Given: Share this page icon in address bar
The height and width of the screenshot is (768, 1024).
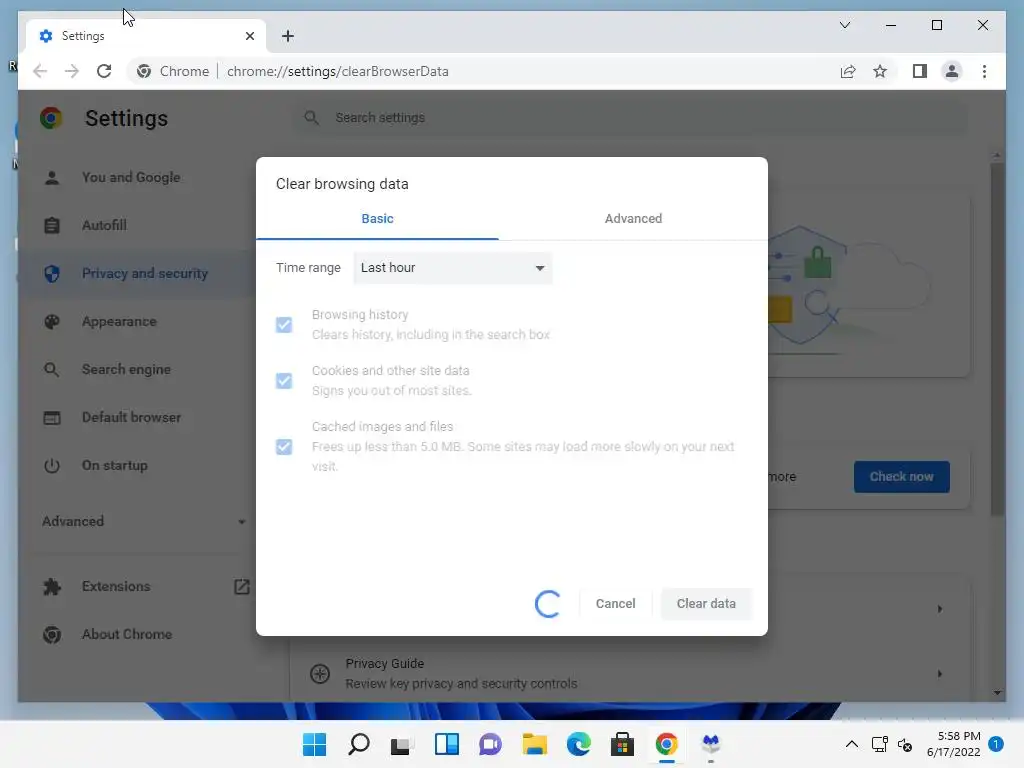Looking at the screenshot, I should (x=848, y=71).
